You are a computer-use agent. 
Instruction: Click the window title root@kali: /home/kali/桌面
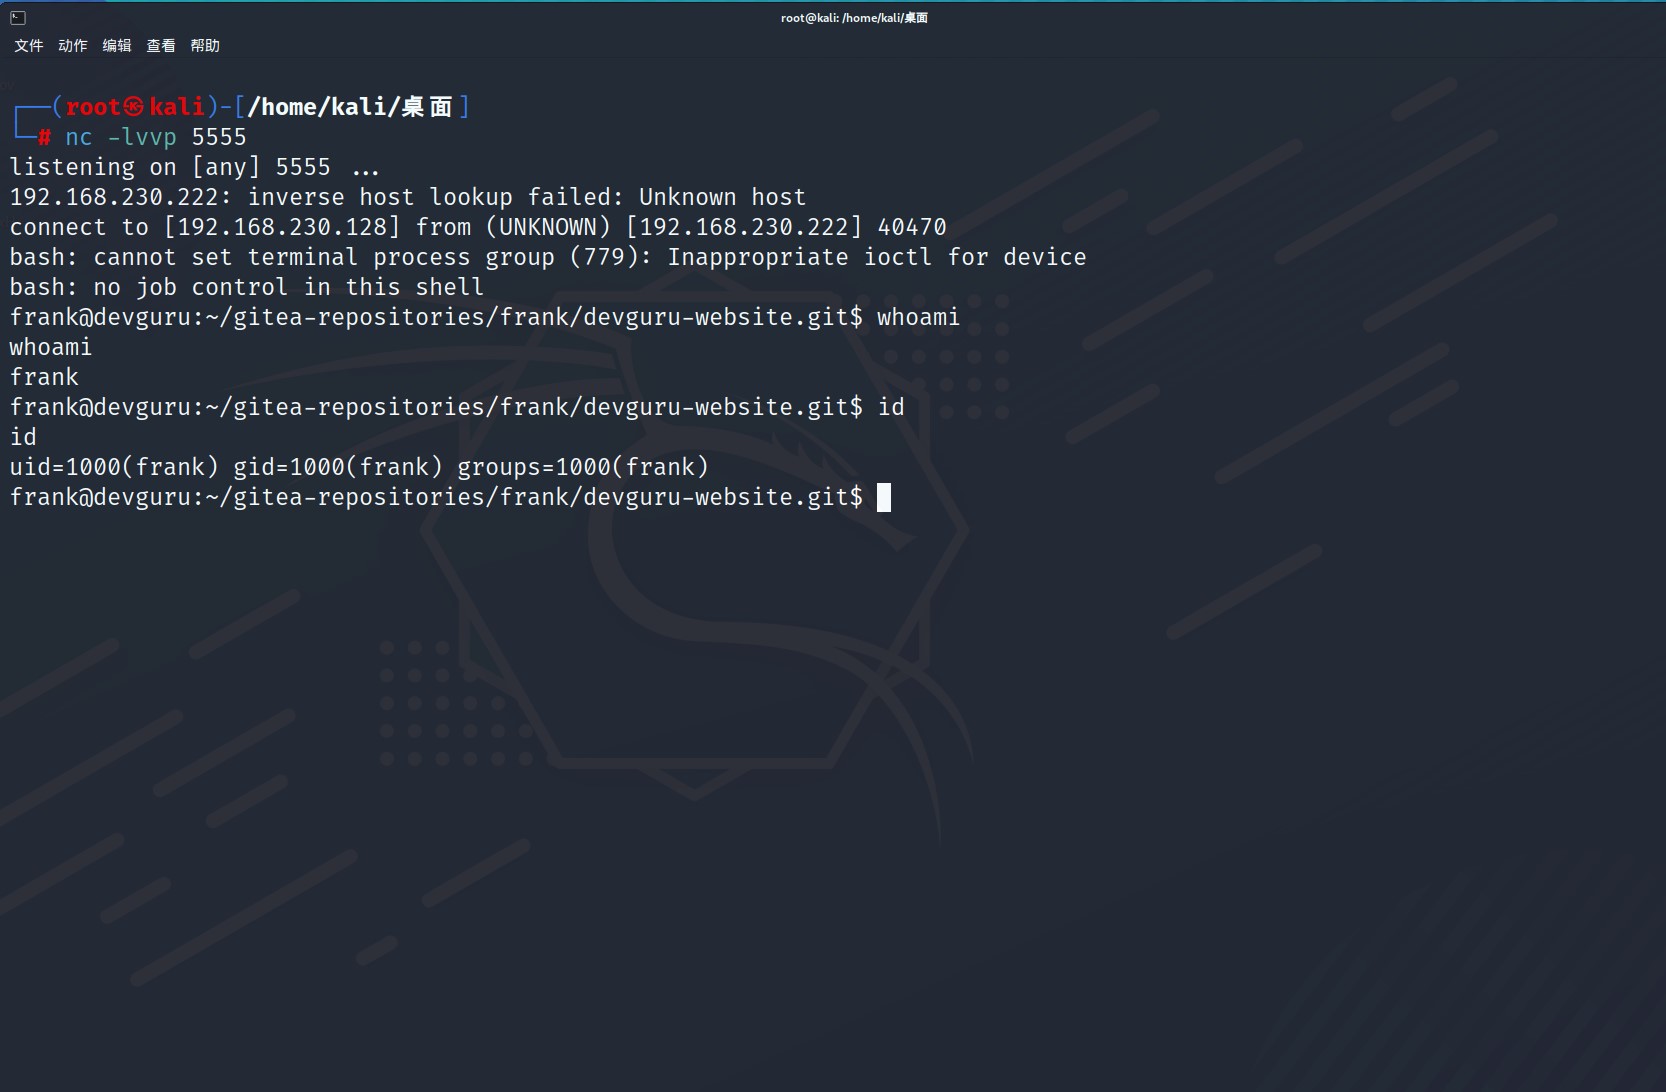(854, 18)
